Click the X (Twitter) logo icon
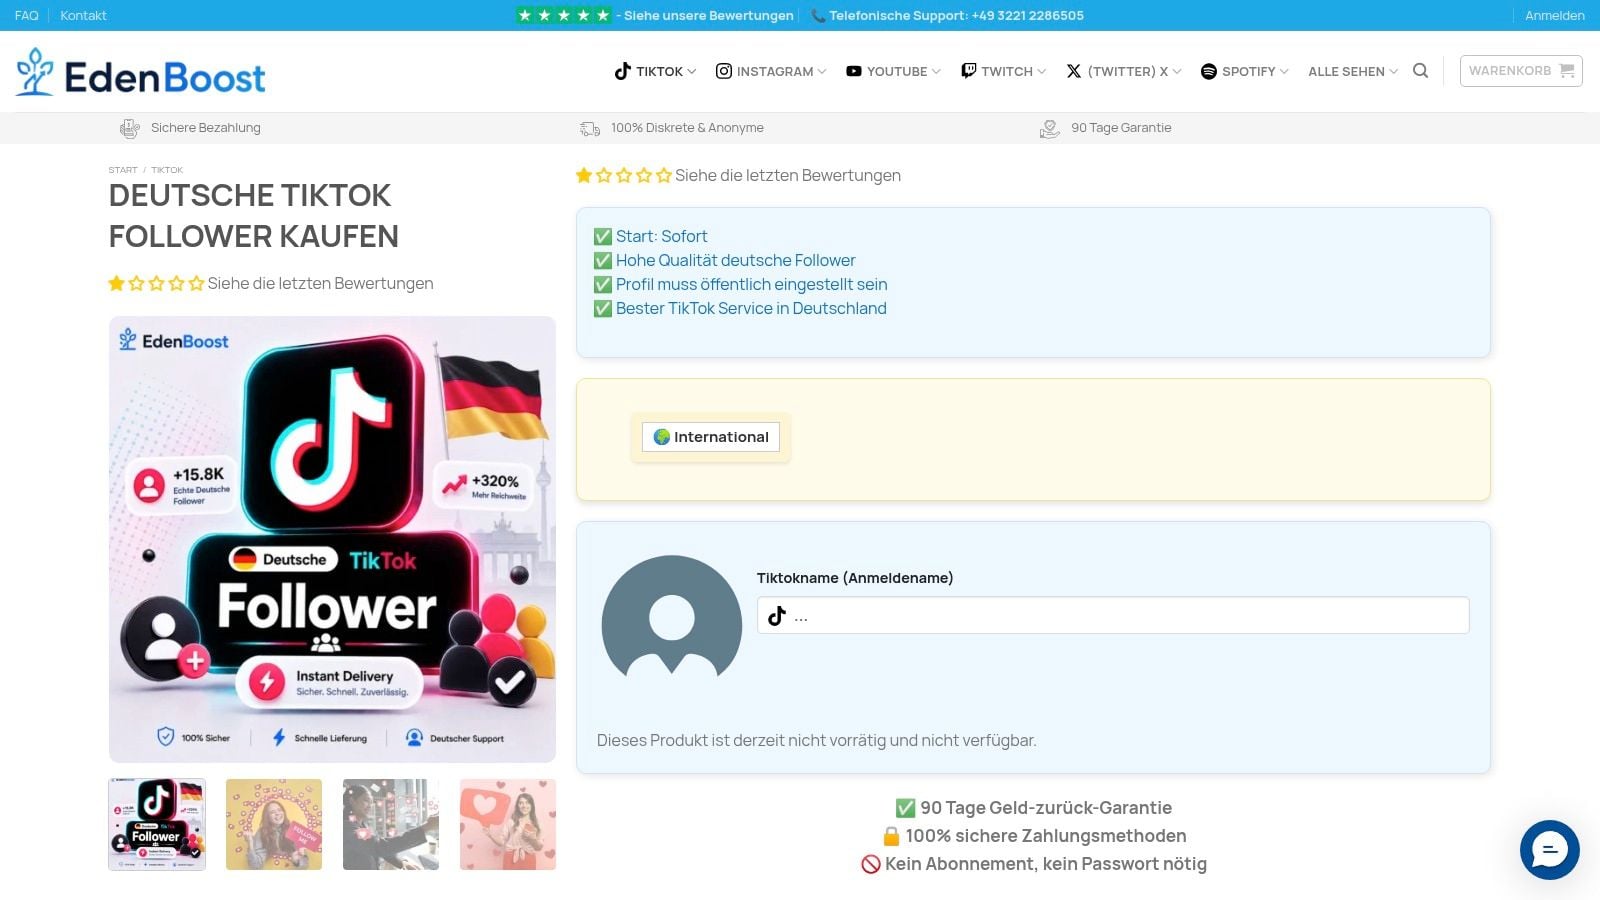This screenshot has width=1600, height=900. (1074, 71)
